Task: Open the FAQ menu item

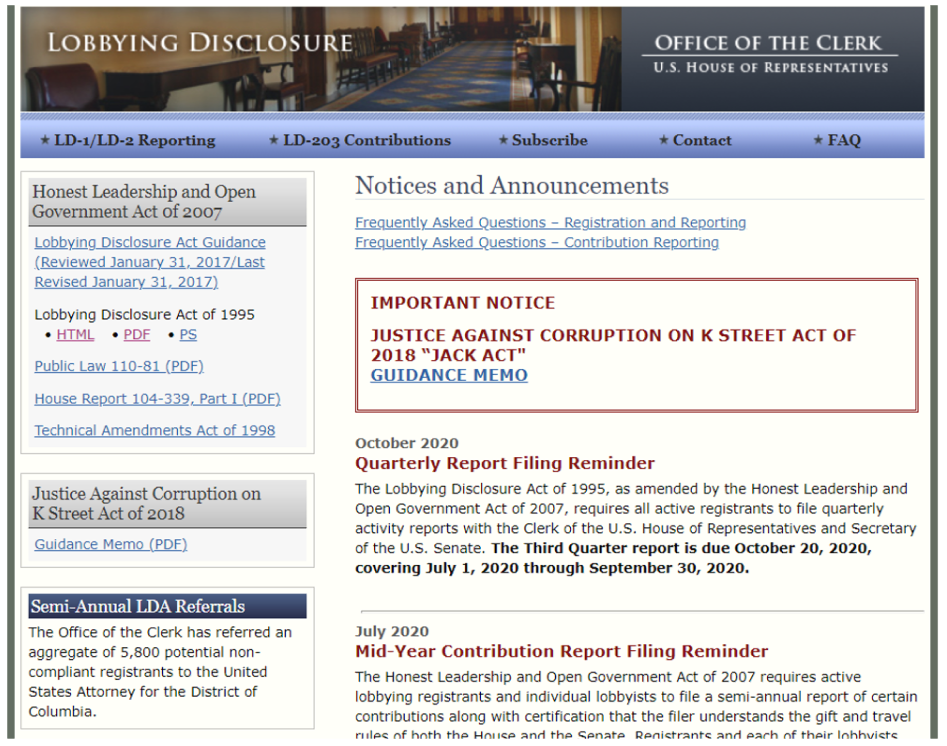Action: pos(837,140)
